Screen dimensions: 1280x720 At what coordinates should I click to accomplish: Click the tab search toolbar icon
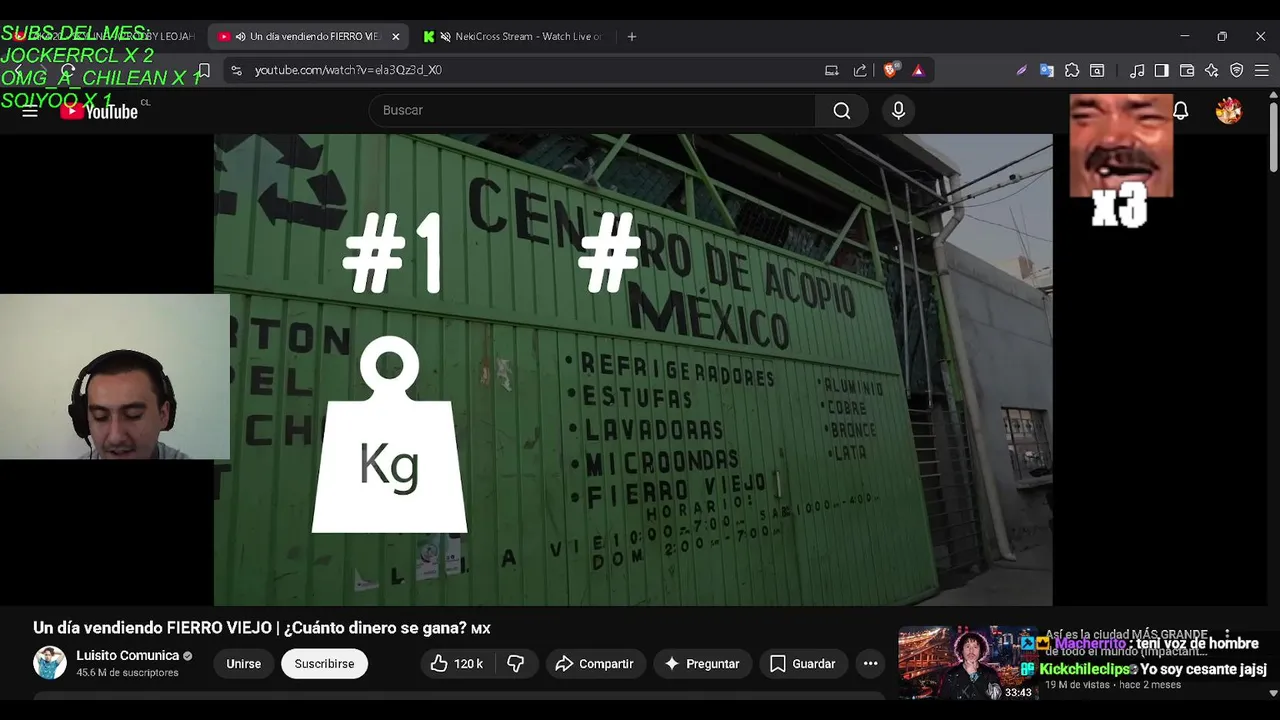pos(1097,70)
